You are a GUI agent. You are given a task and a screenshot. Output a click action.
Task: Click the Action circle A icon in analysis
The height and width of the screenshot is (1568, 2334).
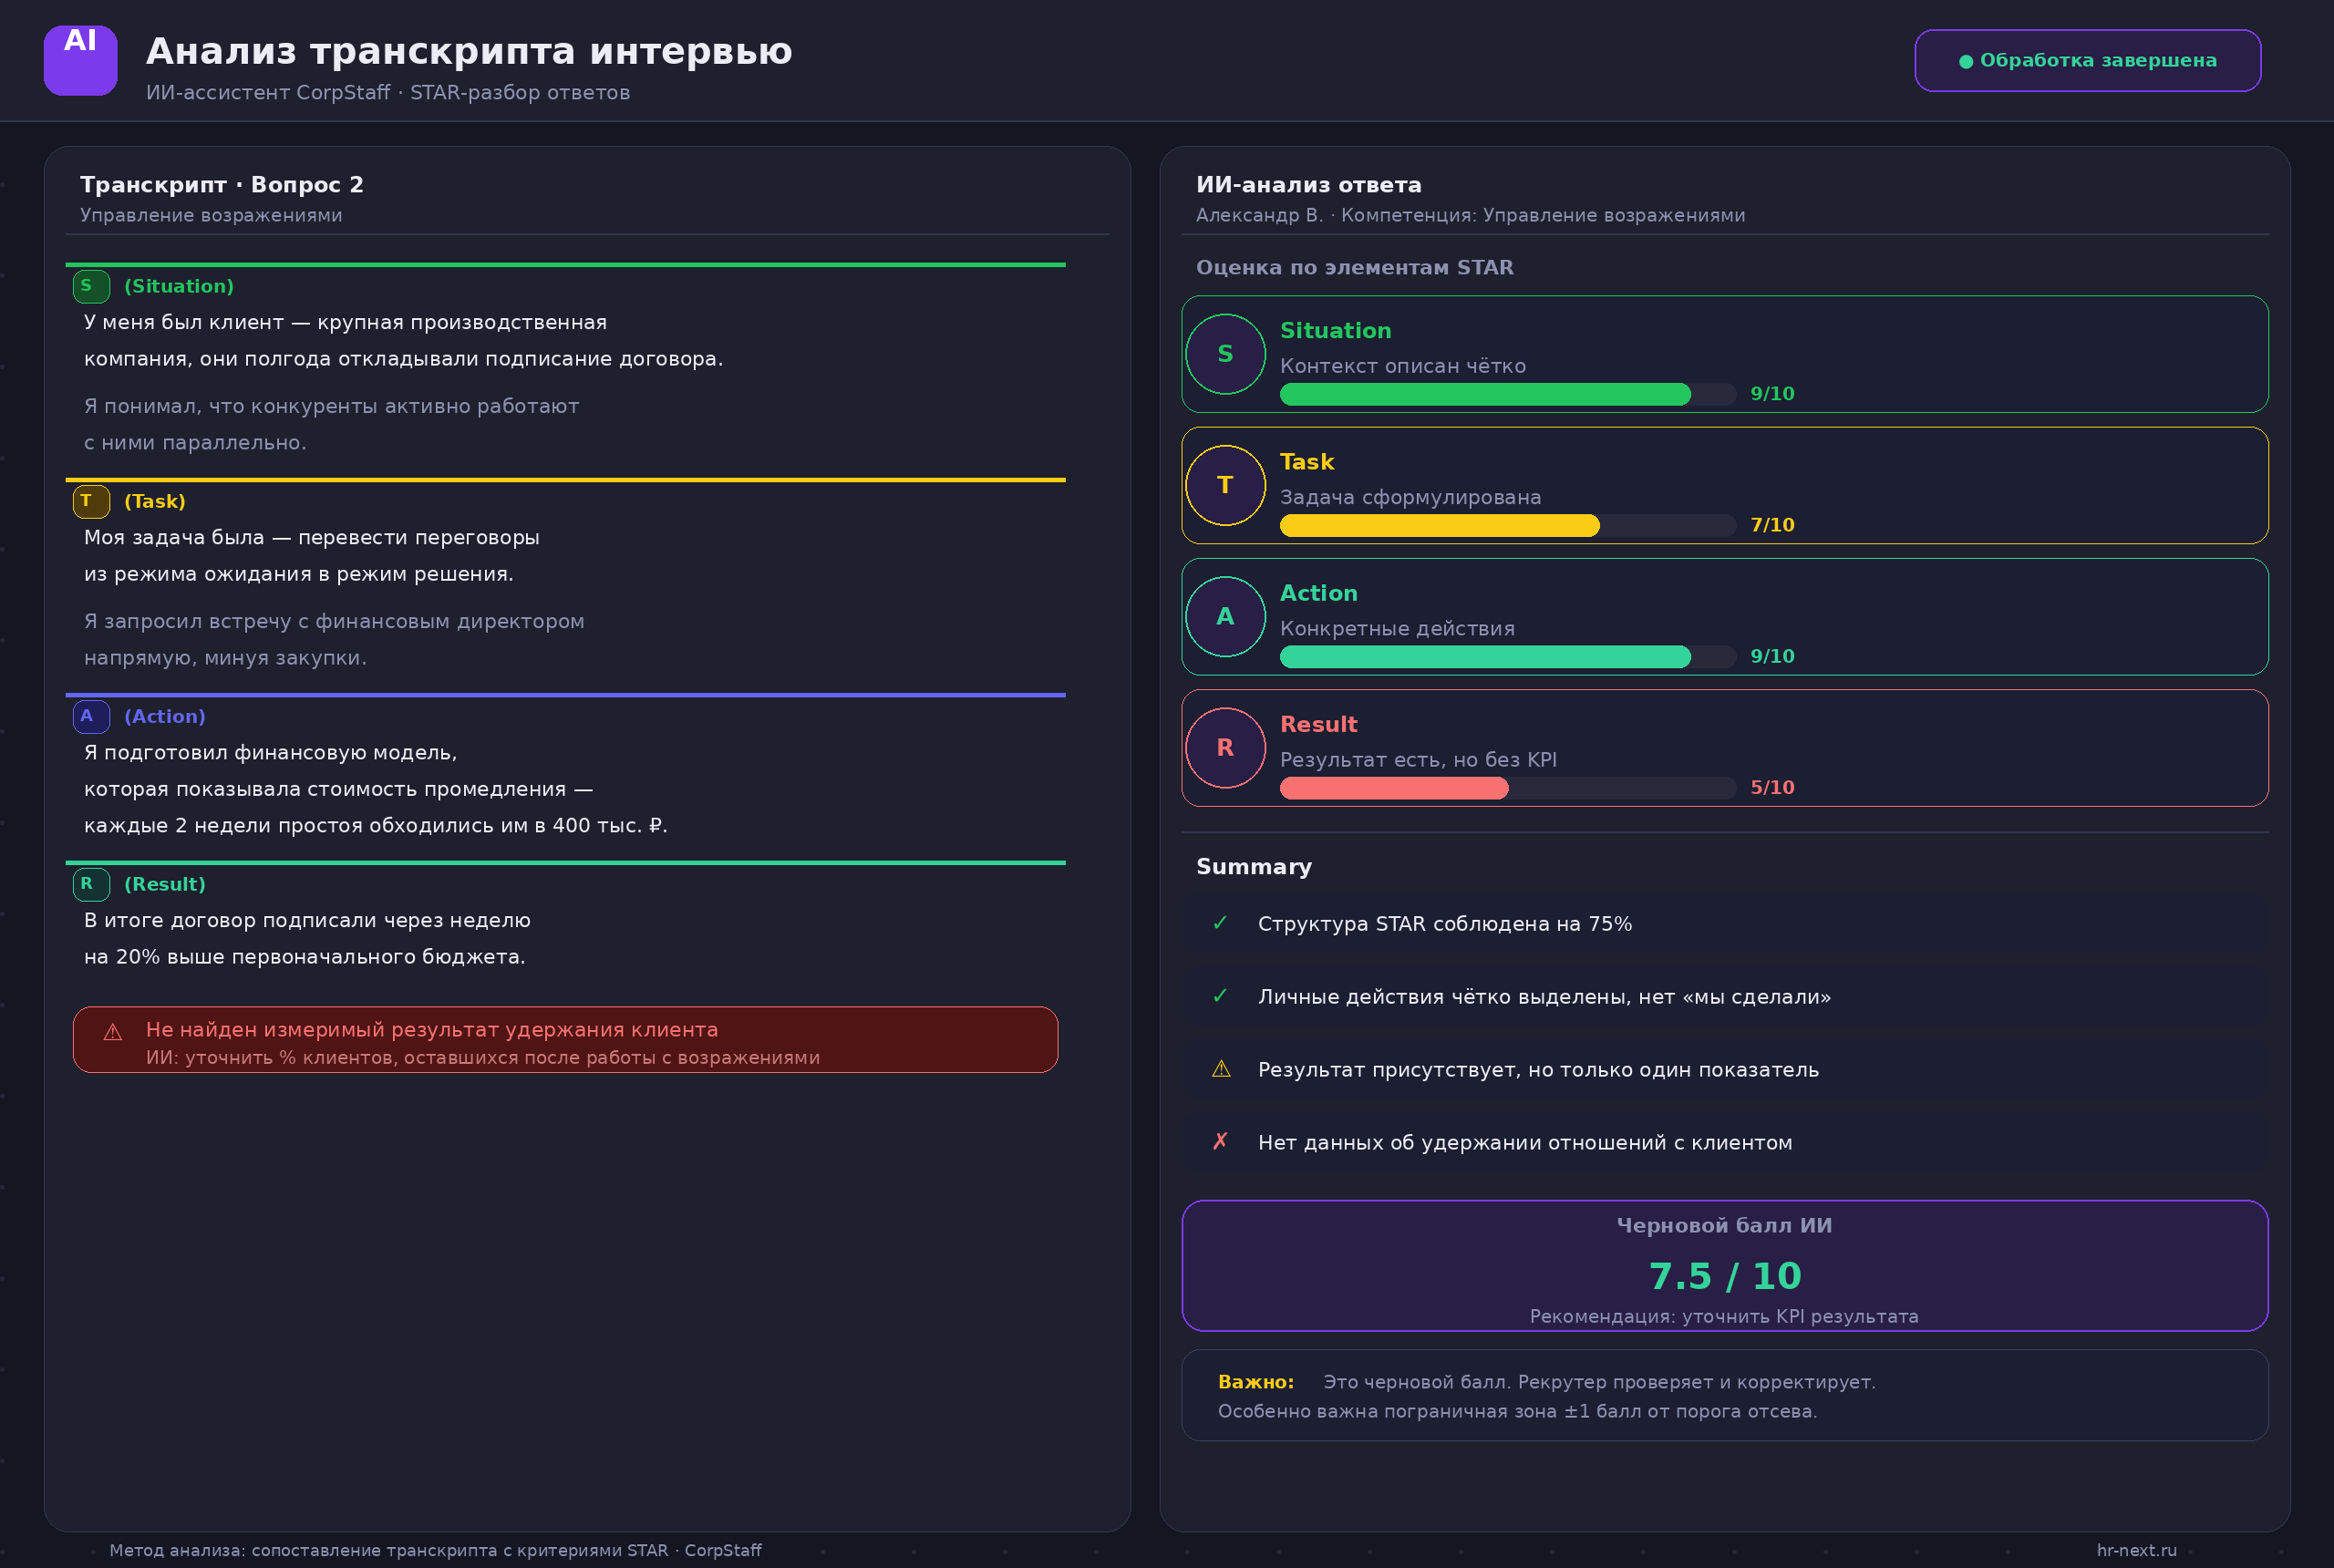point(1225,616)
